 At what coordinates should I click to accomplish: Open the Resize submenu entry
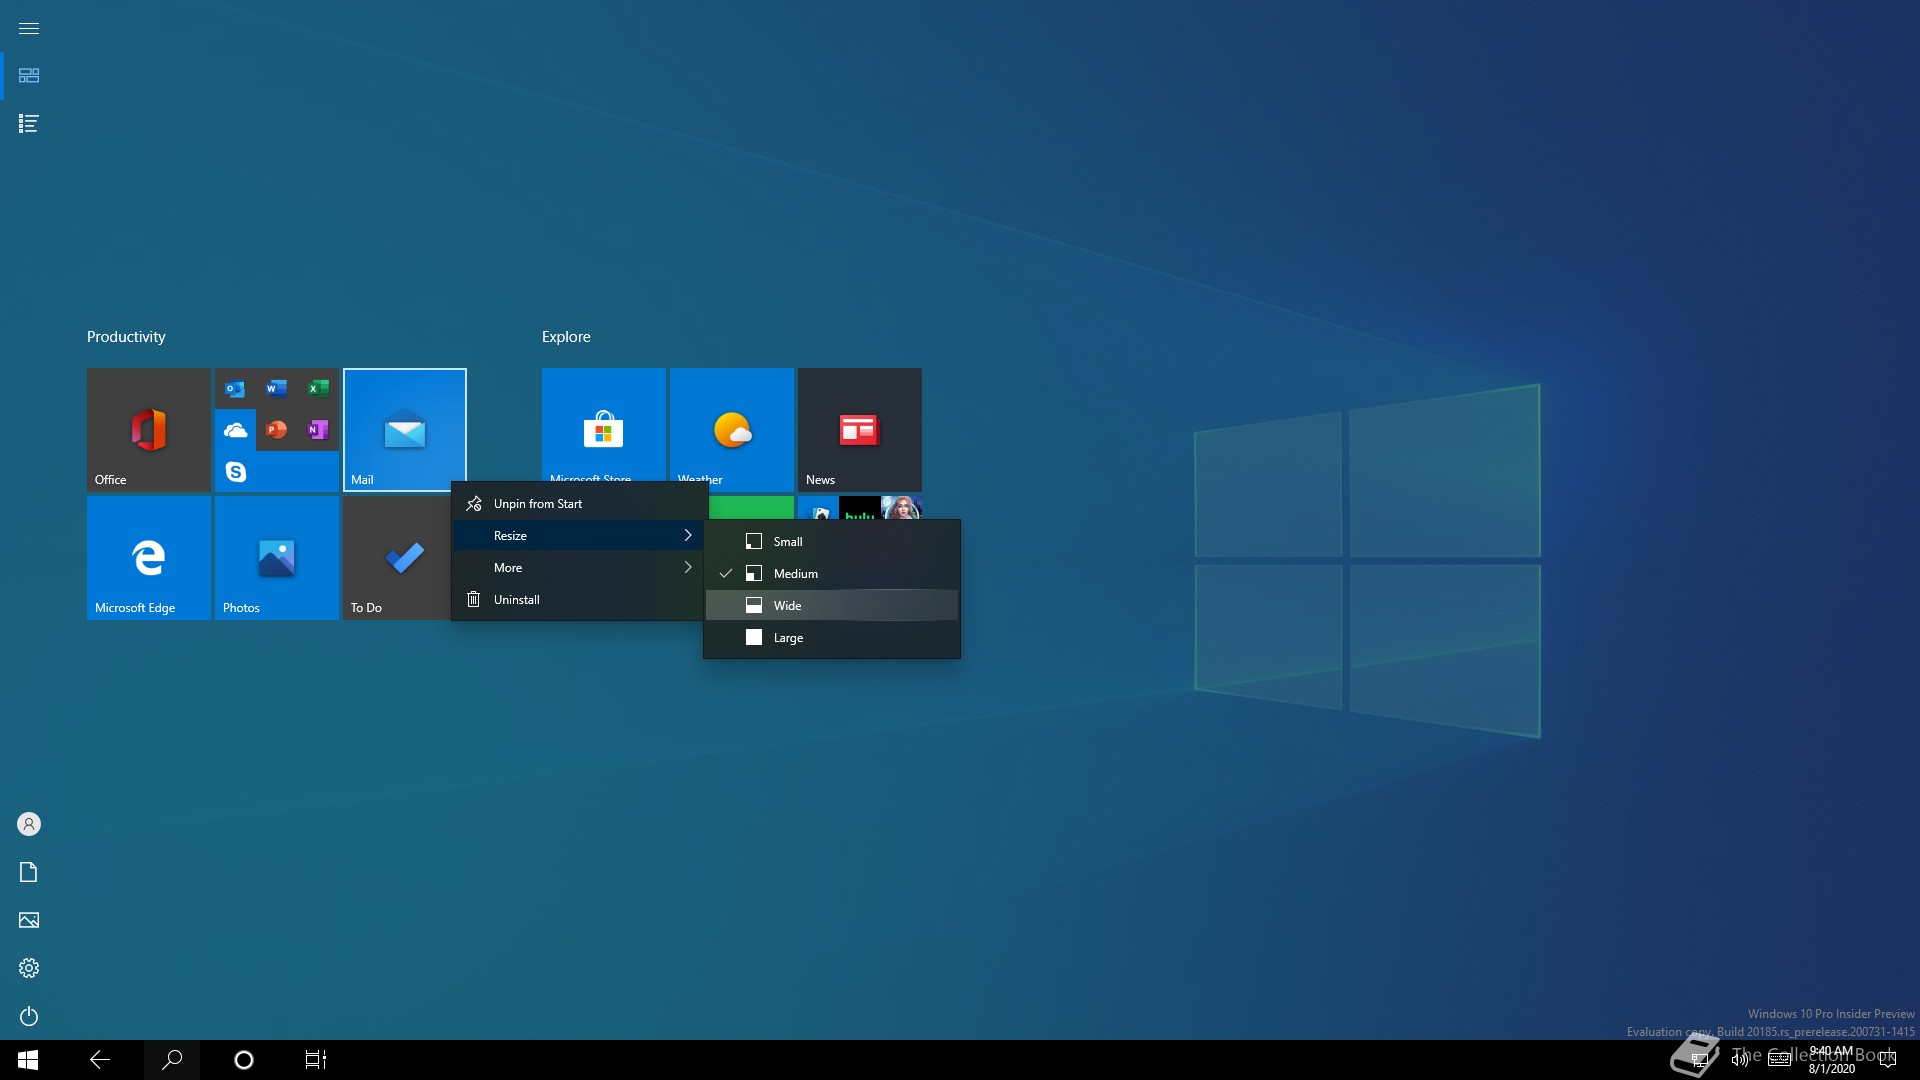tap(578, 536)
